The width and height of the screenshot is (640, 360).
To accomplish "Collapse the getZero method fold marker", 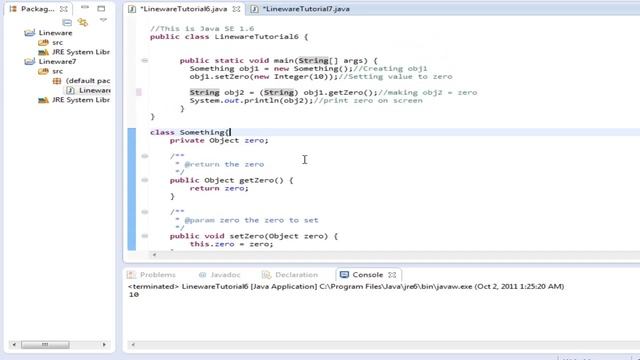I will point(144,180).
